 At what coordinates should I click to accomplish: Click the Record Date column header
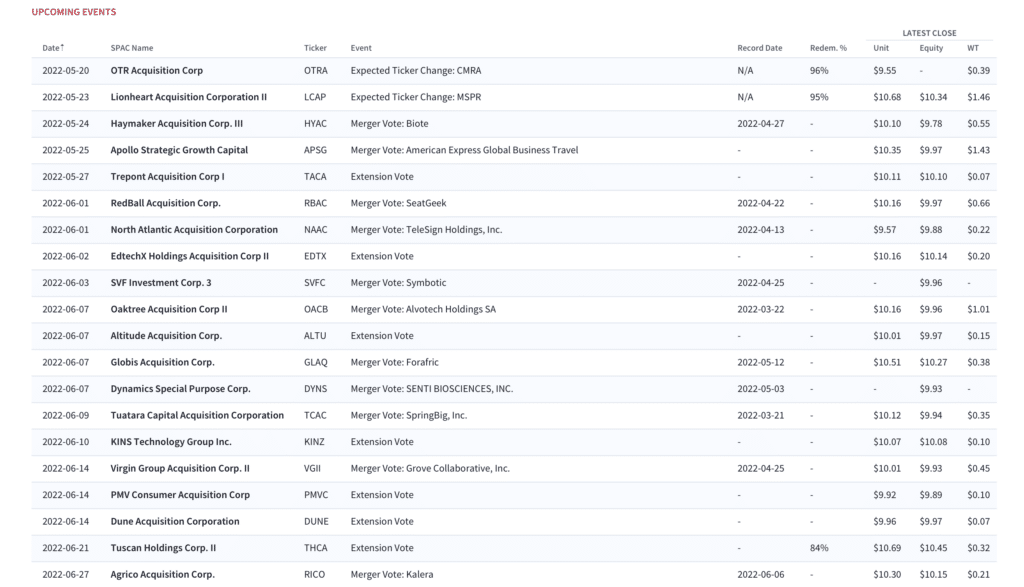[760, 48]
